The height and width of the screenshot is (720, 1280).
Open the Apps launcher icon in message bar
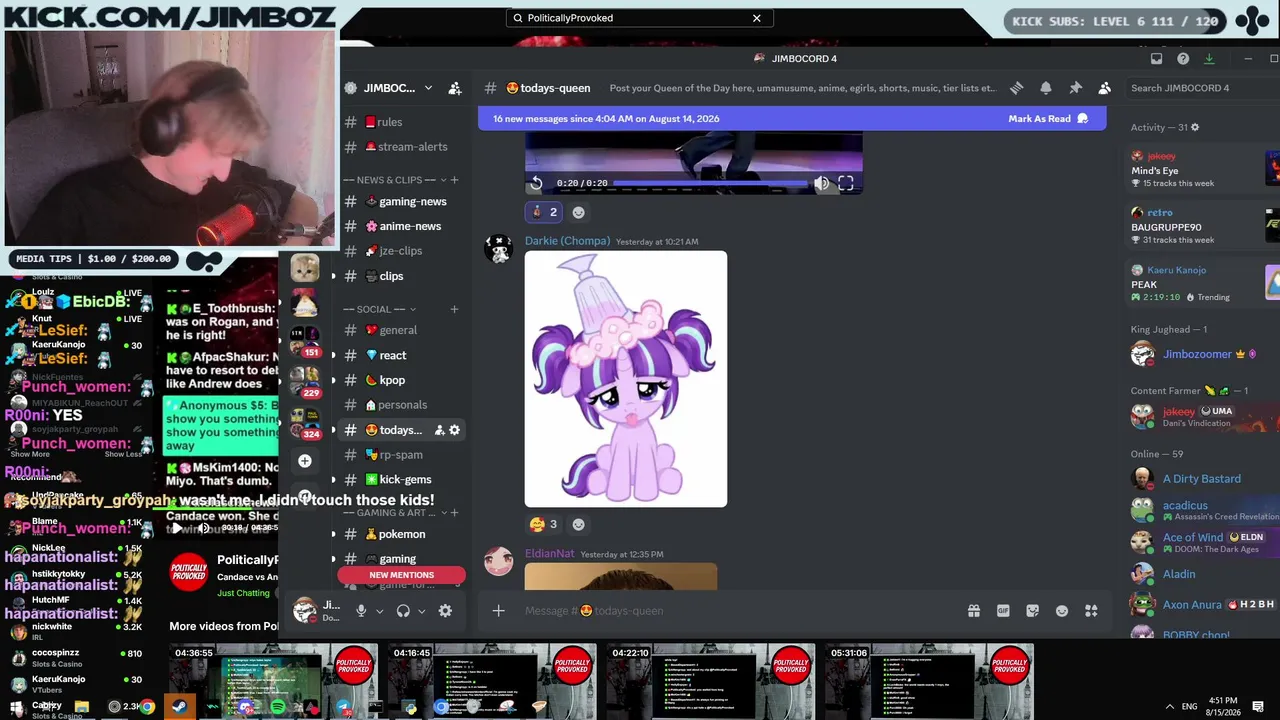(x=1092, y=611)
